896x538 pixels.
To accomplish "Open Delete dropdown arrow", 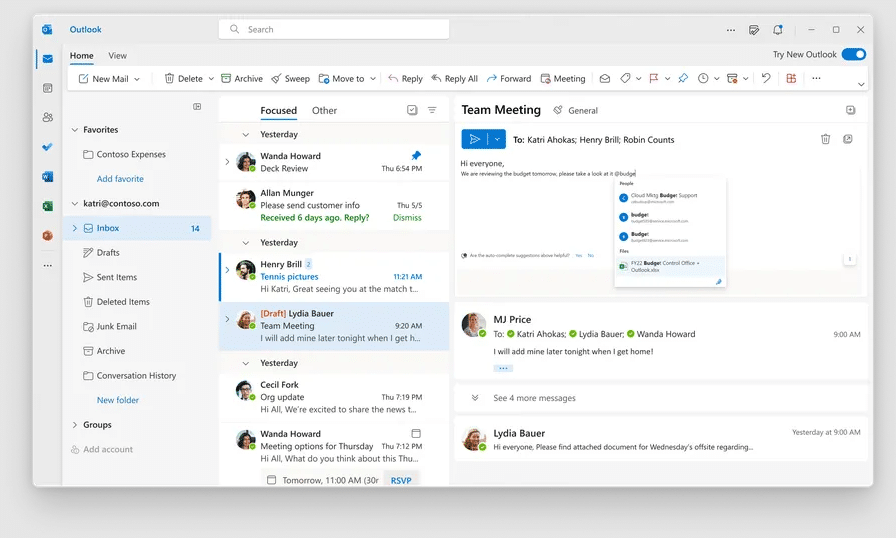I will click(211, 79).
